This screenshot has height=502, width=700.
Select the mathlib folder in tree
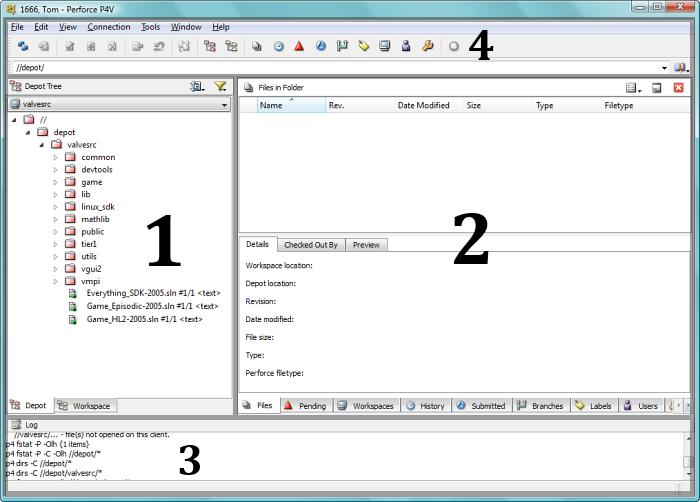[x=95, y=219]
